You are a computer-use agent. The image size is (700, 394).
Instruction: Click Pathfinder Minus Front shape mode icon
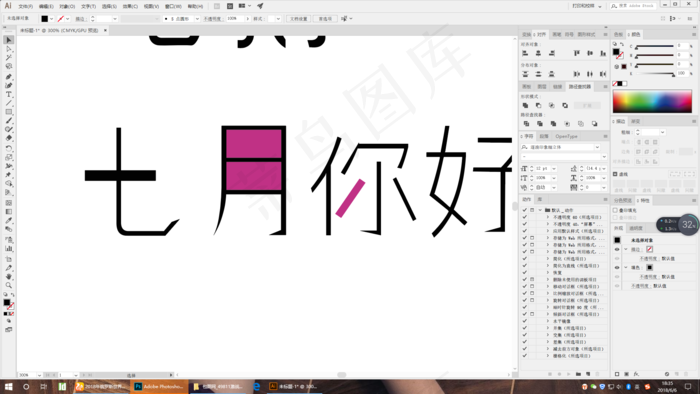[538, 106]
